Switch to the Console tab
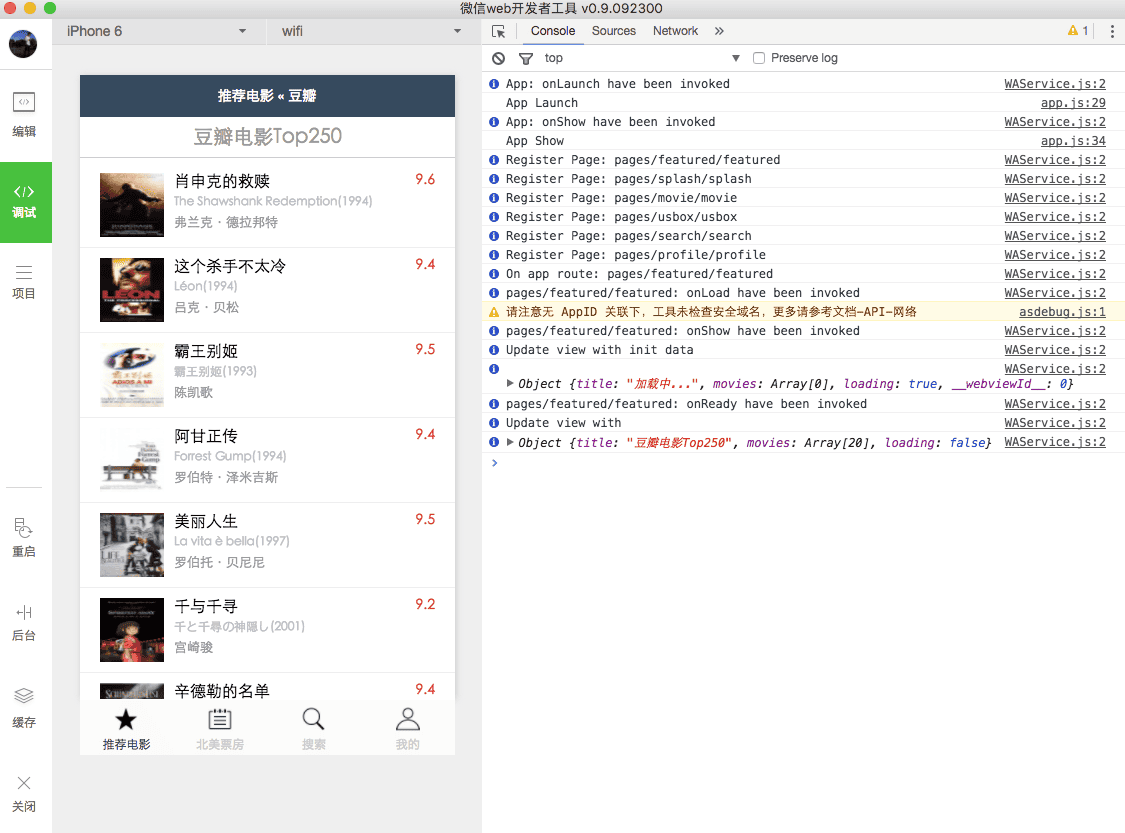Screen dimensions: 1125x833 (552, 31)
